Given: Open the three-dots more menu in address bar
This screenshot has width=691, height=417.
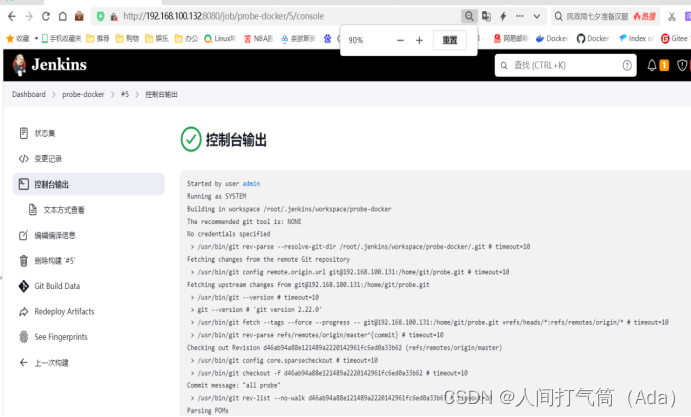Looking at the screenshot, I should tap(520, 16).
